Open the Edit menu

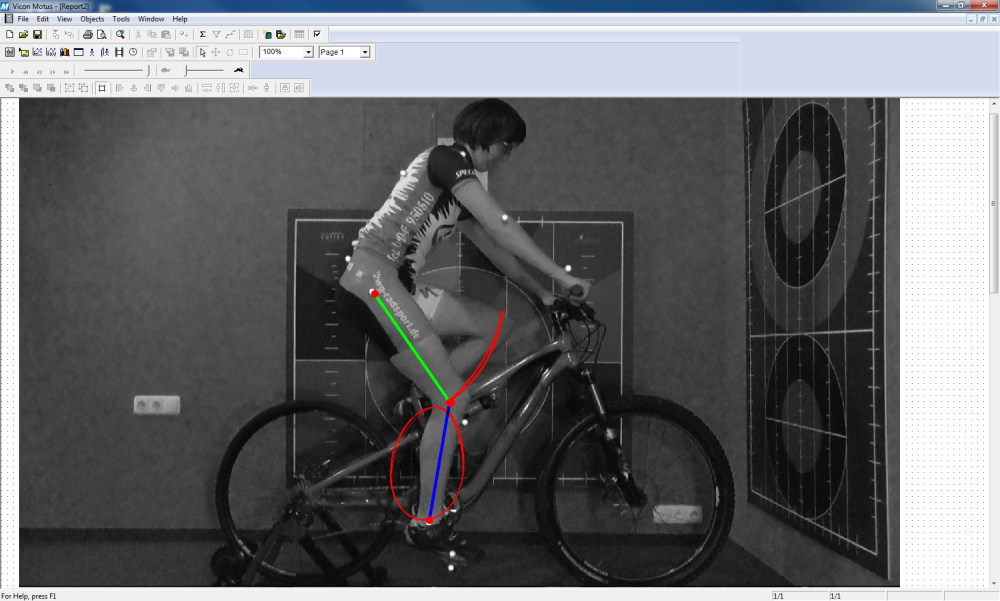pos(43,19)
